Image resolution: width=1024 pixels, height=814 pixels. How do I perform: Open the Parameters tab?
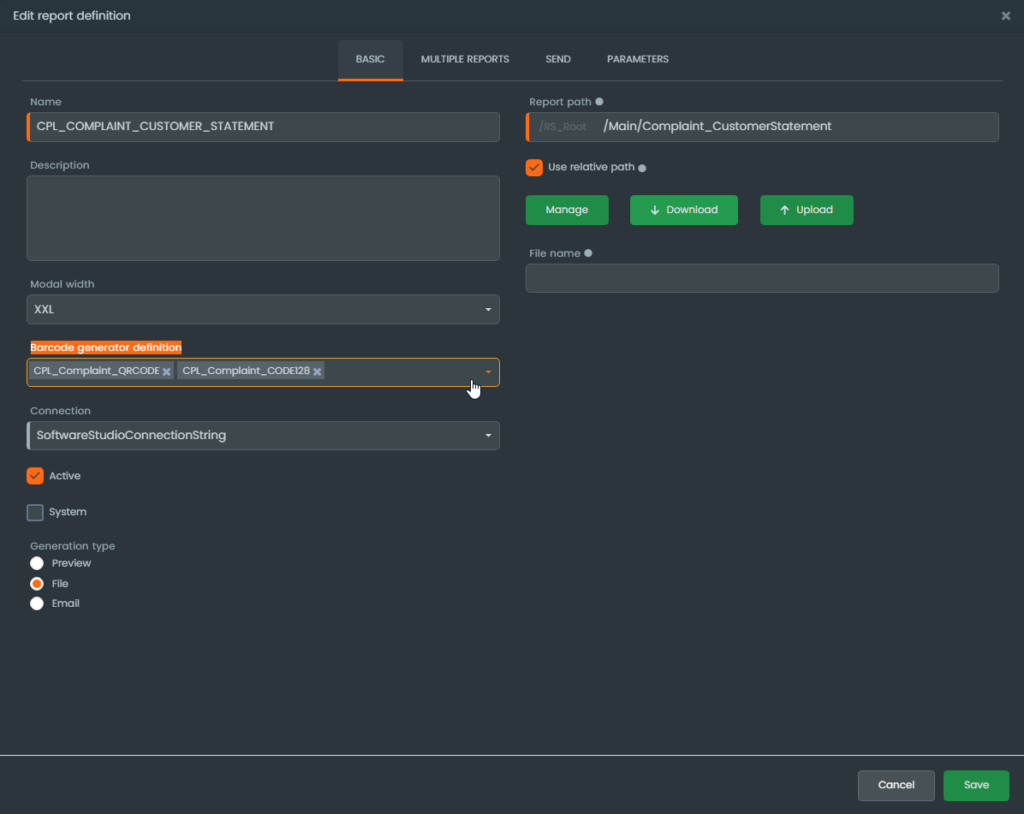[637, 60]
